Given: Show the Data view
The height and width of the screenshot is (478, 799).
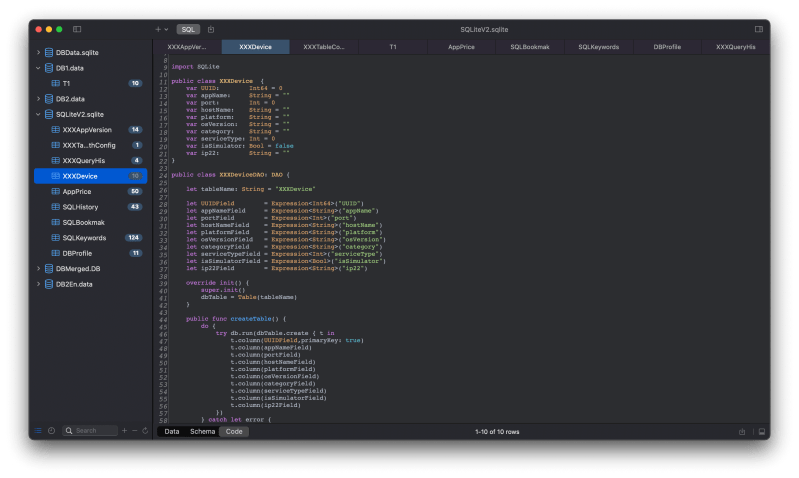Looking at the screenshot, I should (172, 432).
